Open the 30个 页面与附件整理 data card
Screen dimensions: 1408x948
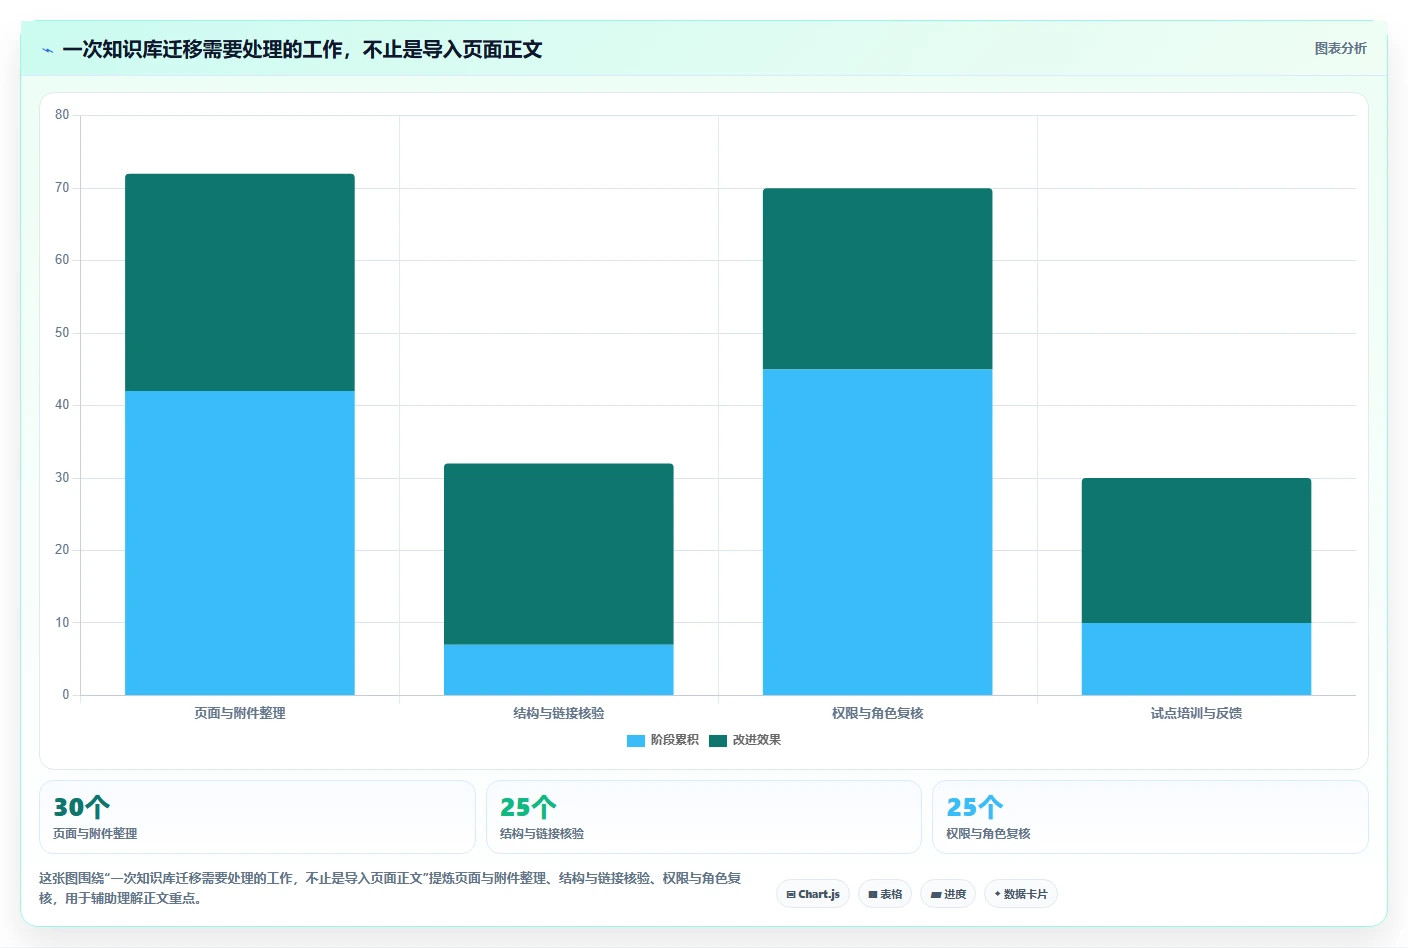[x=257, y=817]
